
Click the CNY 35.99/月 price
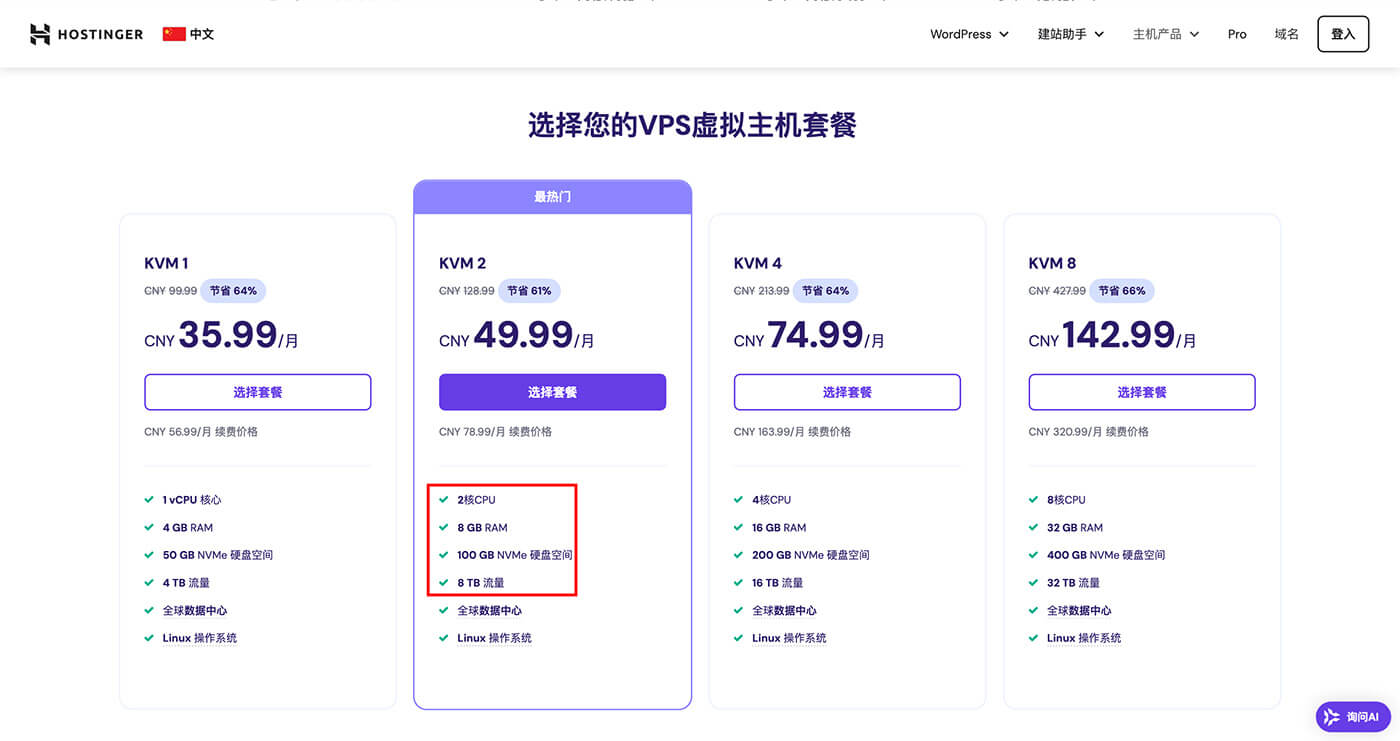pyautogui.click(x=221, y=335)
